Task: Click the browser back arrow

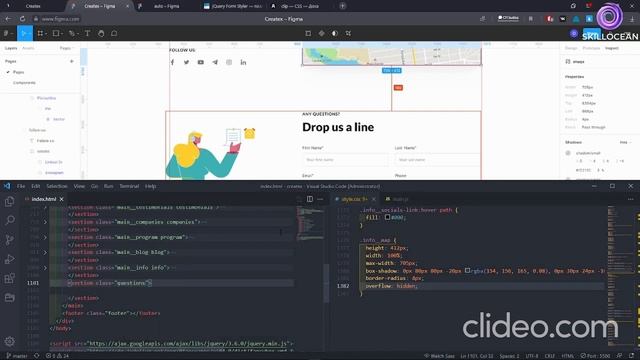Action: click(x=8, y=19)
